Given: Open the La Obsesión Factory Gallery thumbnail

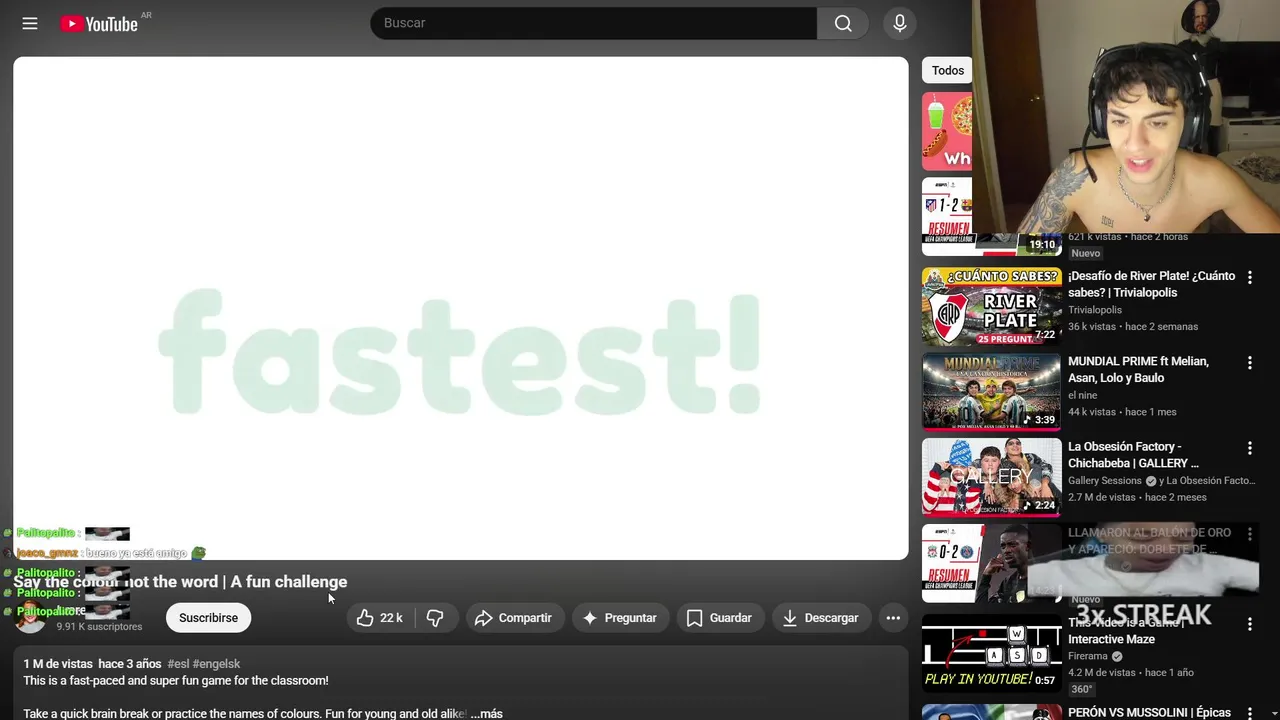Looking at the screenshot, I should (992, 477).
